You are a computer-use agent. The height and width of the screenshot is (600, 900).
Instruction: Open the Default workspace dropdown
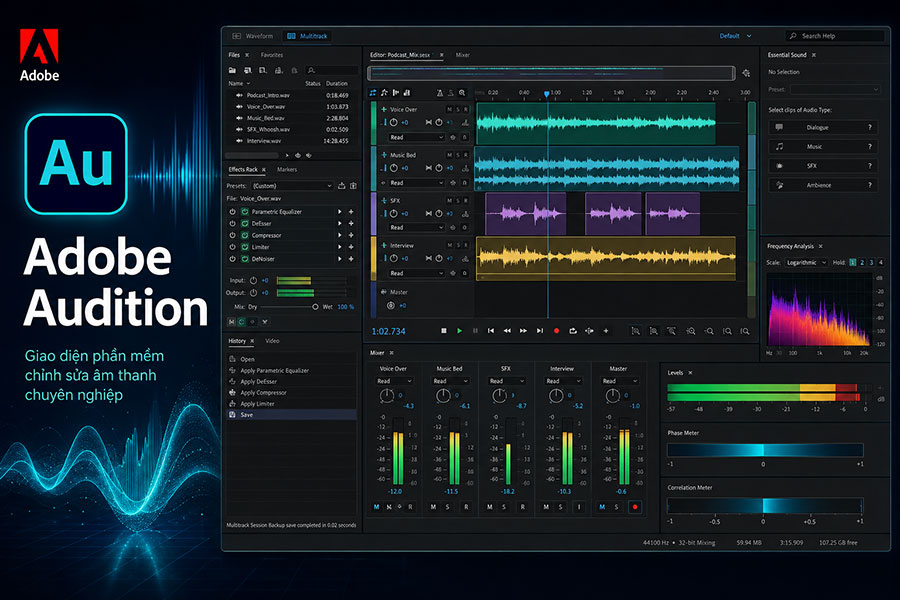pyautogui.click(x=735, y=36)
